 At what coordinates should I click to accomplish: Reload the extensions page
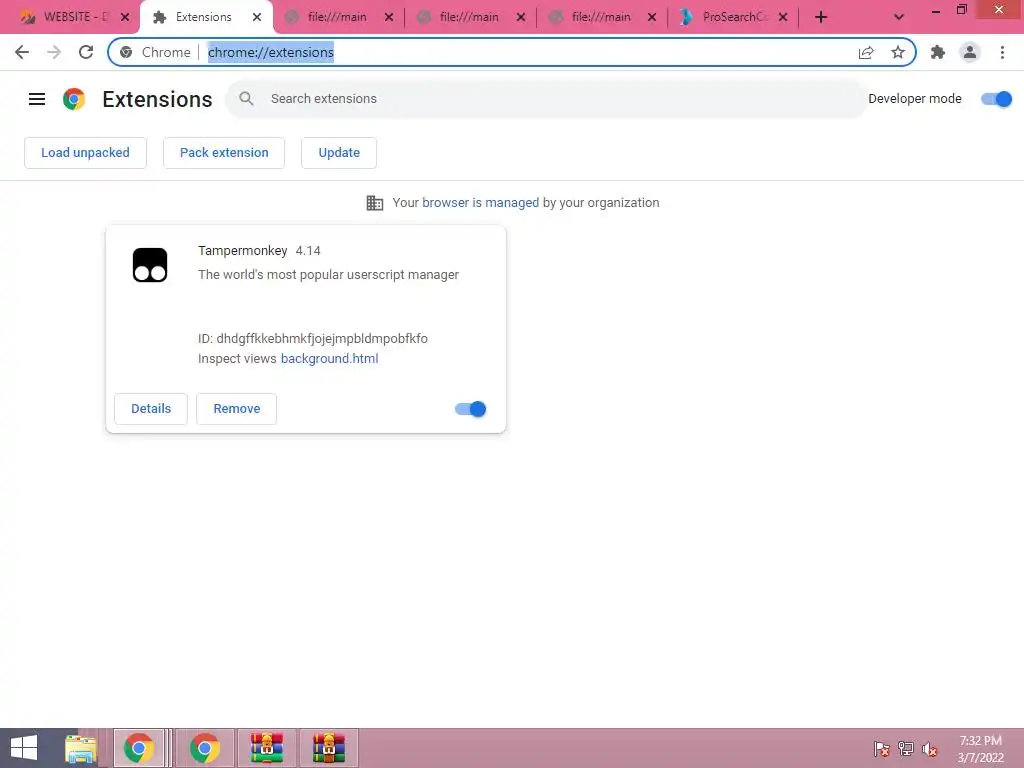[x=86, y=52]
